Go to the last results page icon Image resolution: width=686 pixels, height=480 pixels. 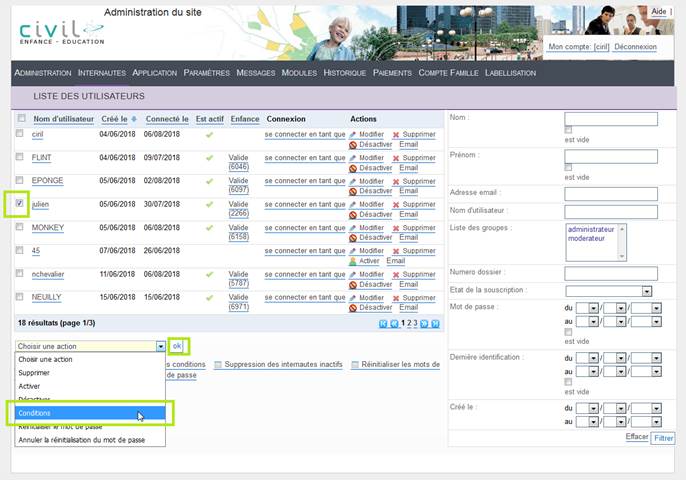pyautogui.click(x=435, y=324)
